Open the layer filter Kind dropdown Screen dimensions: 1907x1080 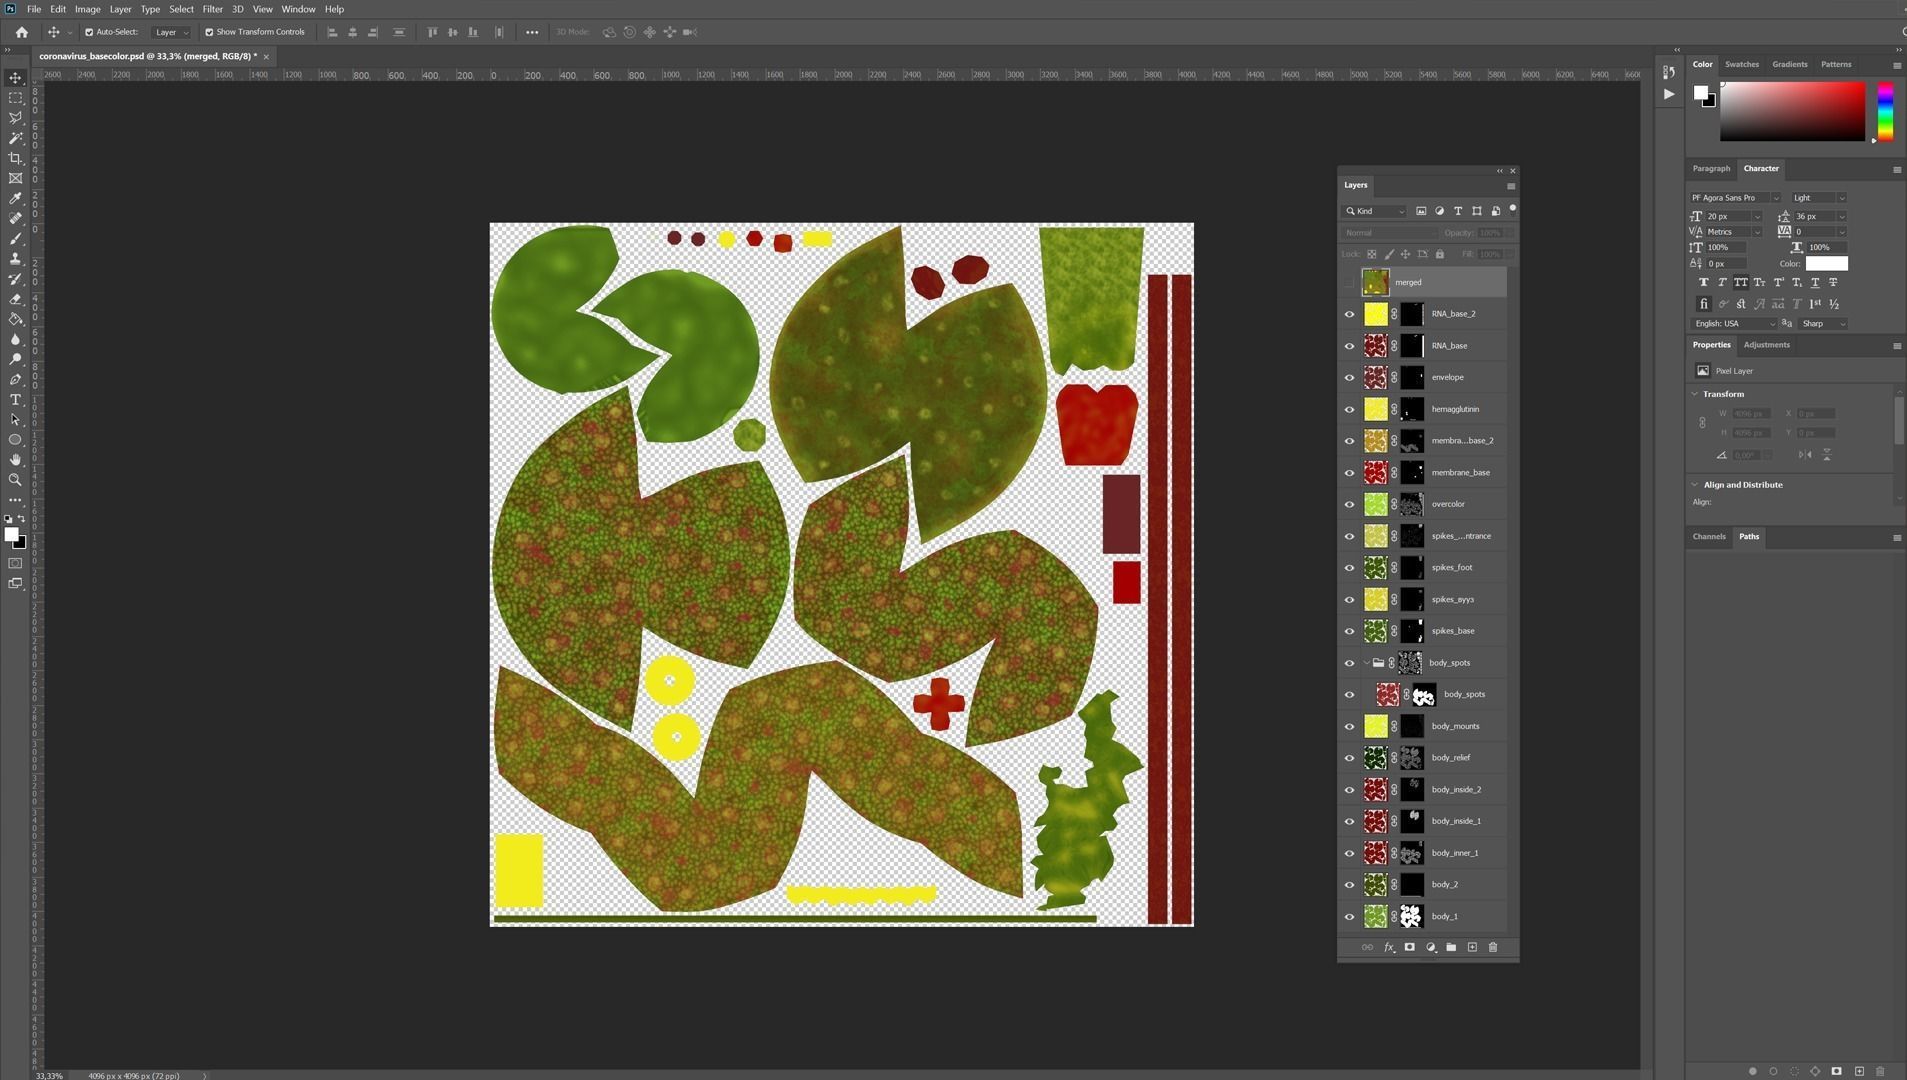(x=1375, y=211)
